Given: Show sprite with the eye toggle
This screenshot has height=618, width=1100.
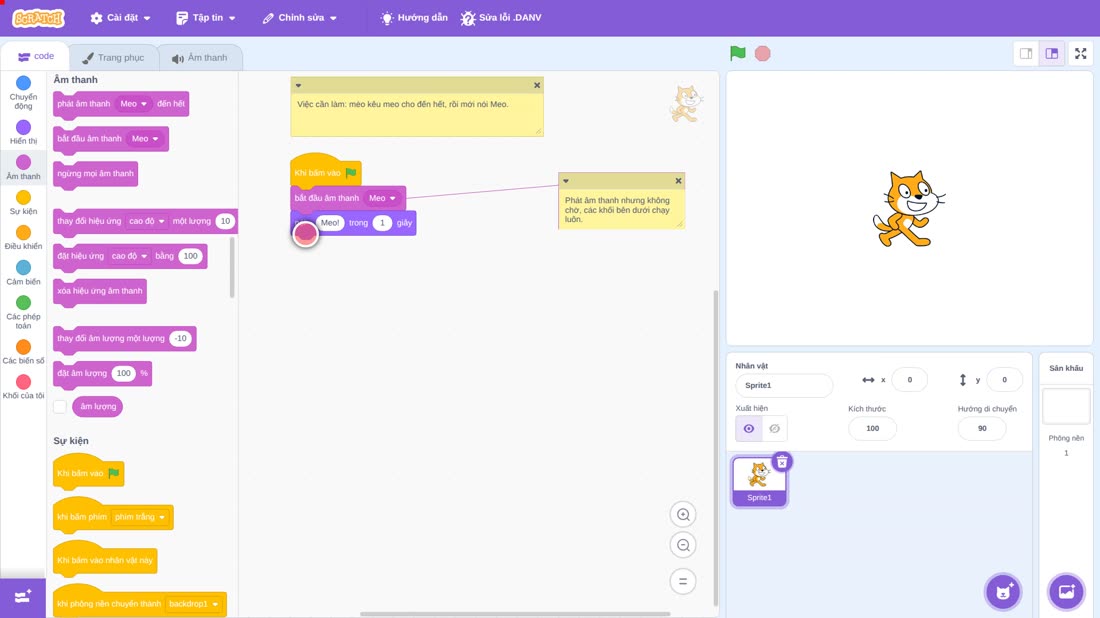Looking at the screenshot, I should point(749,429).
